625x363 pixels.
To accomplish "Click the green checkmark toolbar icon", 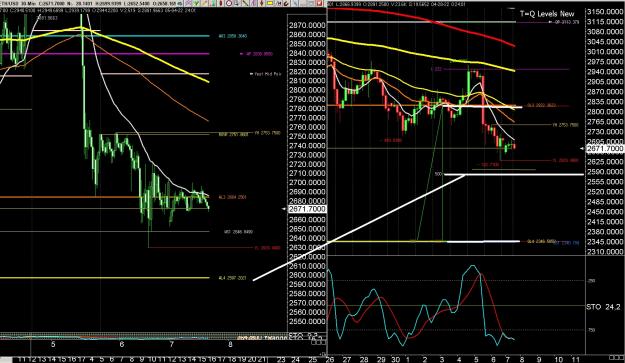I will point(196,3).
